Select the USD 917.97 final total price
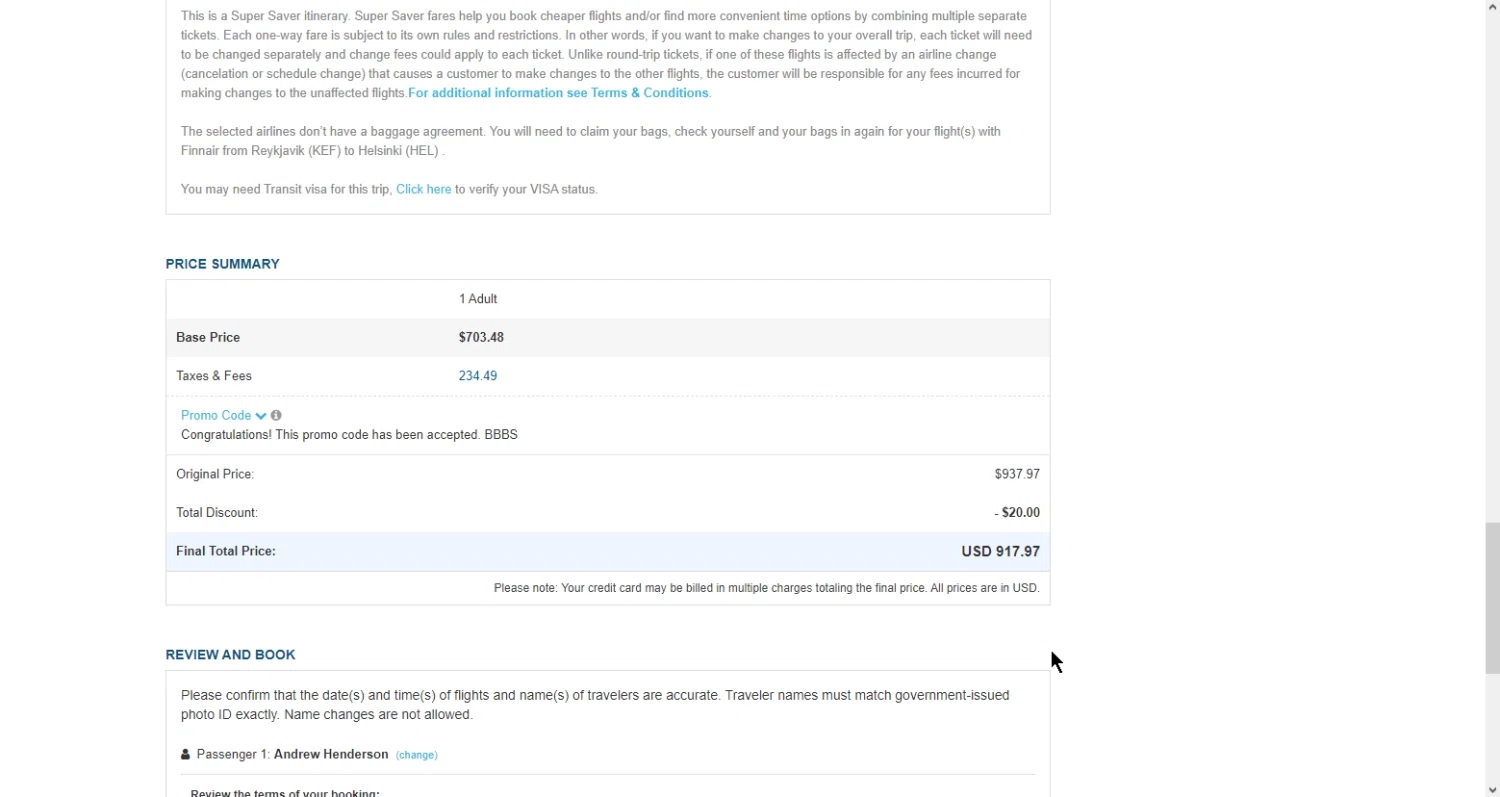This screenshot has height=797, width=1500. point(1000,551)
